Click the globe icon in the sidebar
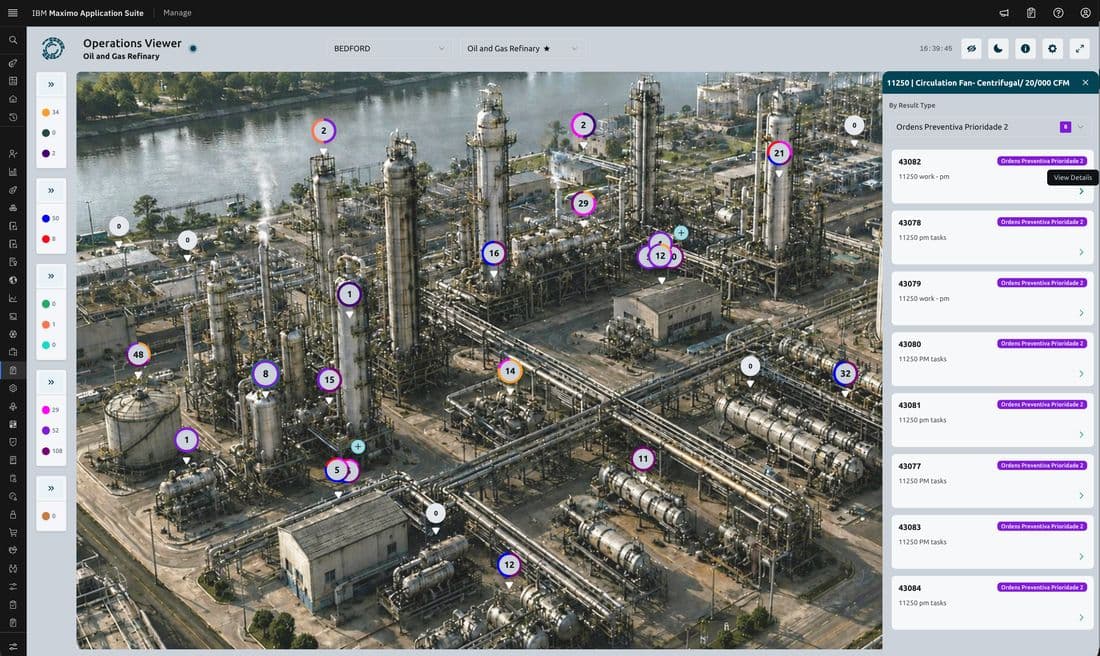Screen dimensions: 1100x656 (13, 280)
